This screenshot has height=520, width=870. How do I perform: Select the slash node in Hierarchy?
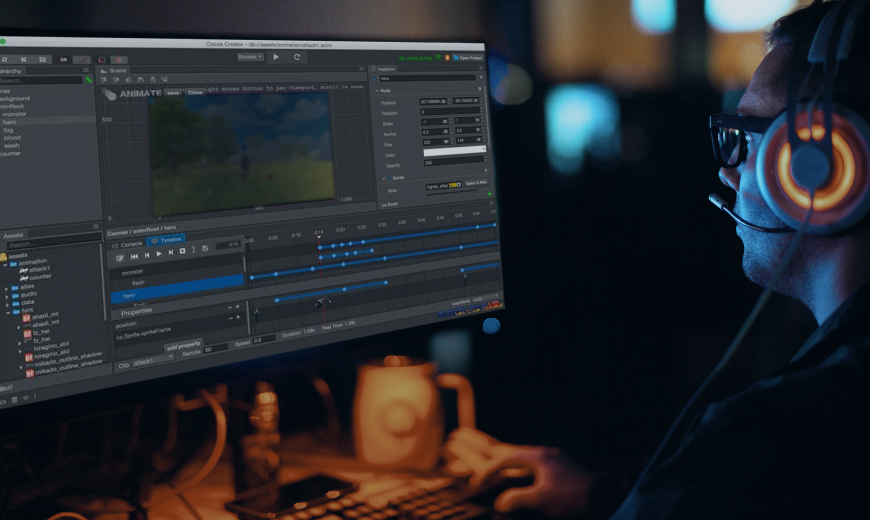point(12,145)
